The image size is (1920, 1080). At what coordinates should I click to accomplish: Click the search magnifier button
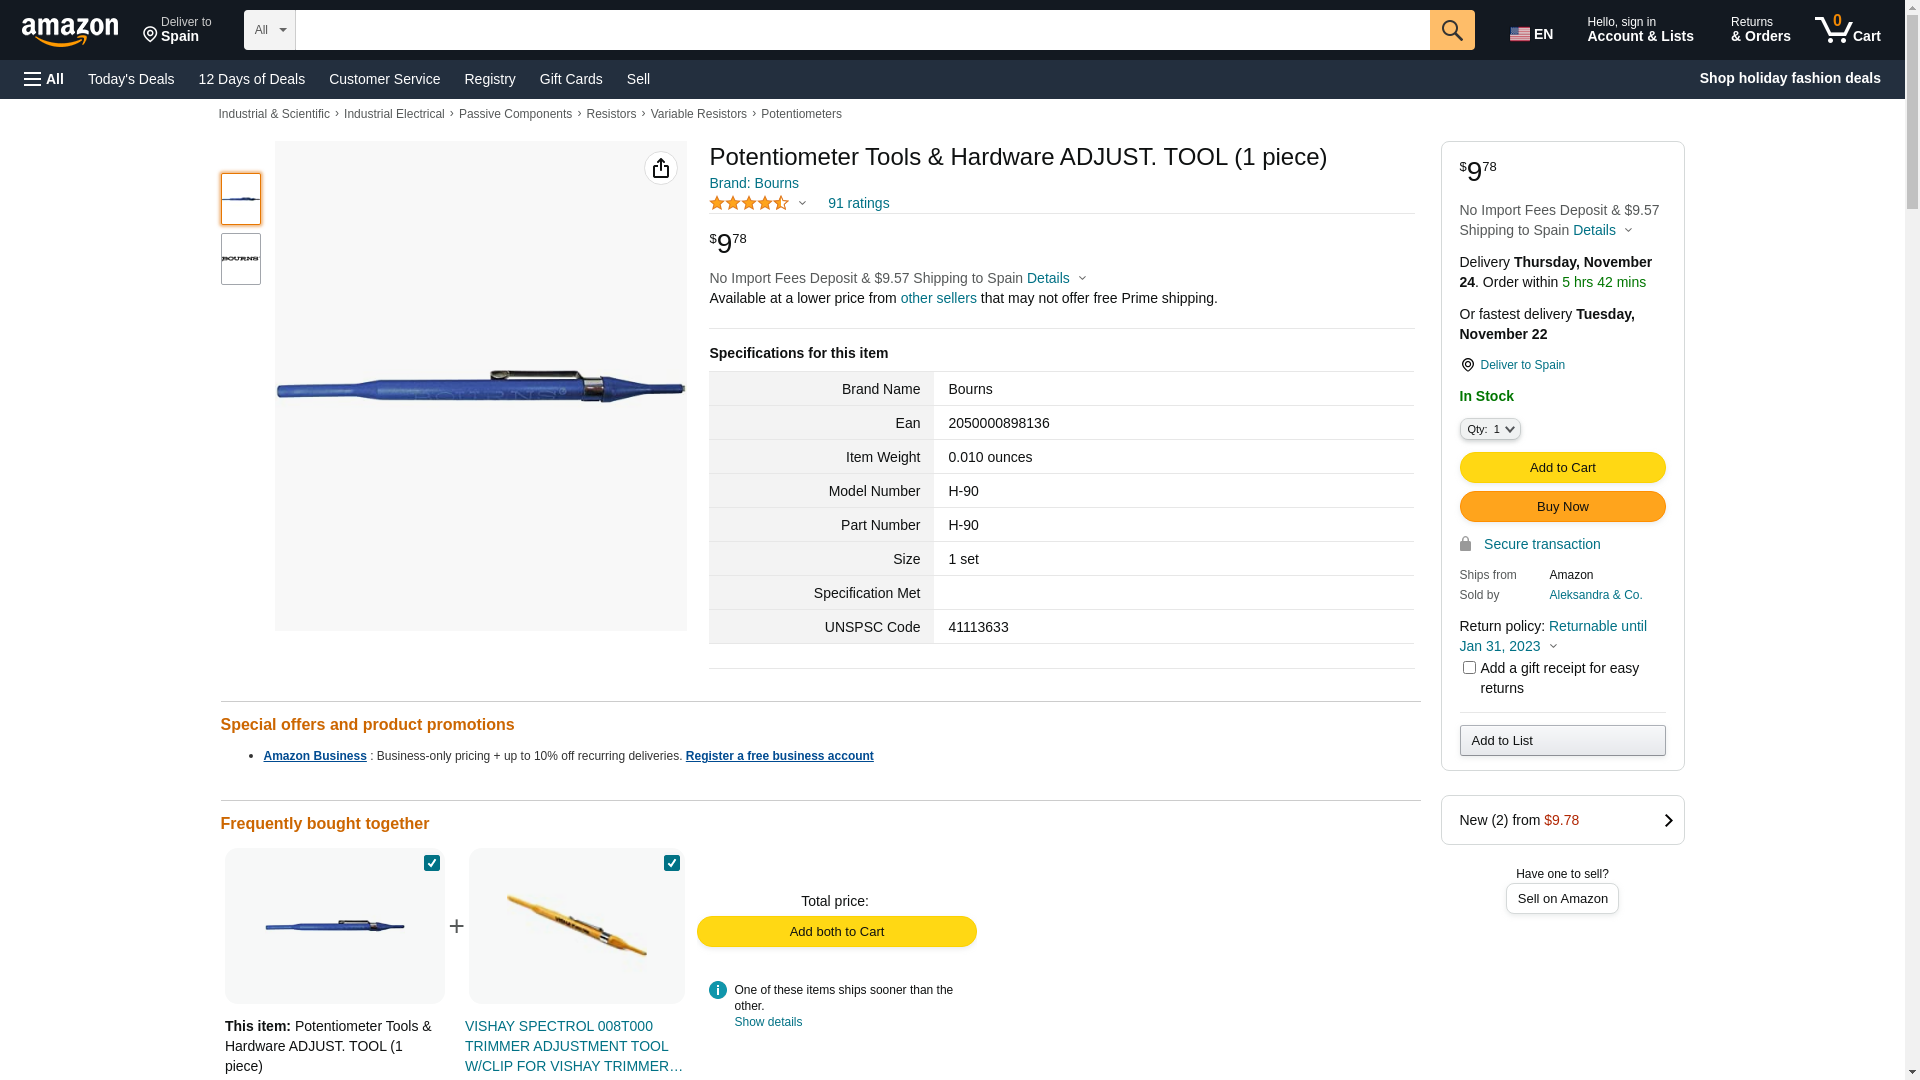point(1452,30)
